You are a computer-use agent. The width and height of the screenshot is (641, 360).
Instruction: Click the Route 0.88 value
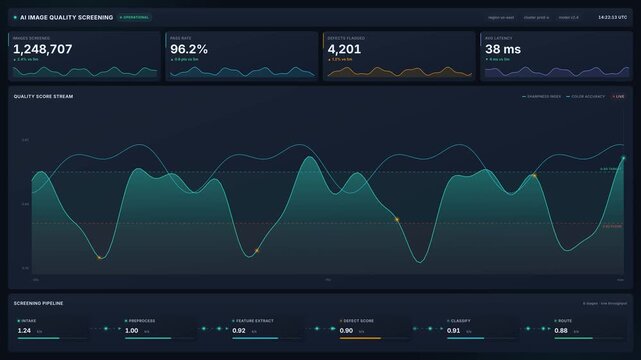tap(561, 331)
